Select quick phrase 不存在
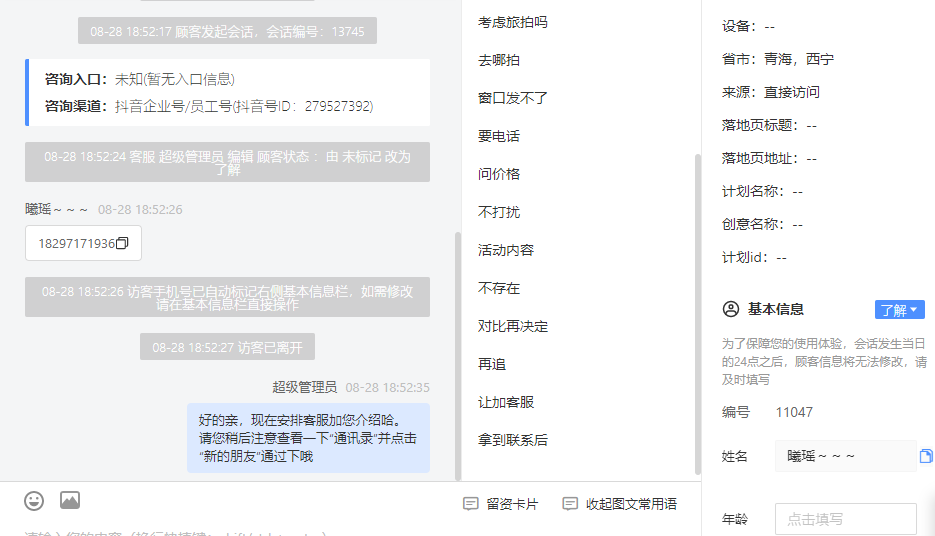The height and width of the screenshot is (536, 935). [499, 289]
